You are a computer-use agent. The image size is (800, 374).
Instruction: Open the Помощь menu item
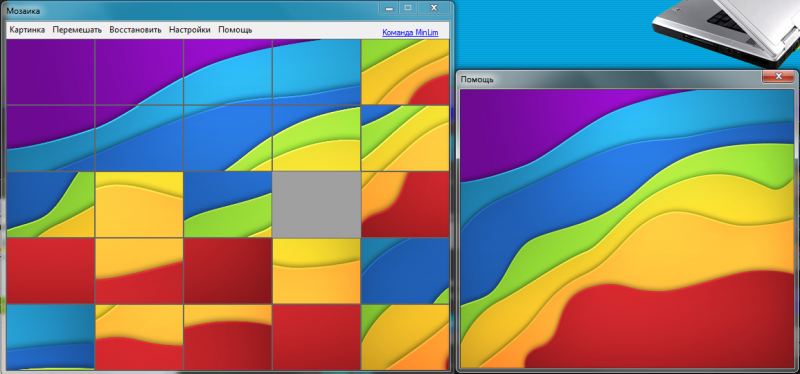coord(235,30)
